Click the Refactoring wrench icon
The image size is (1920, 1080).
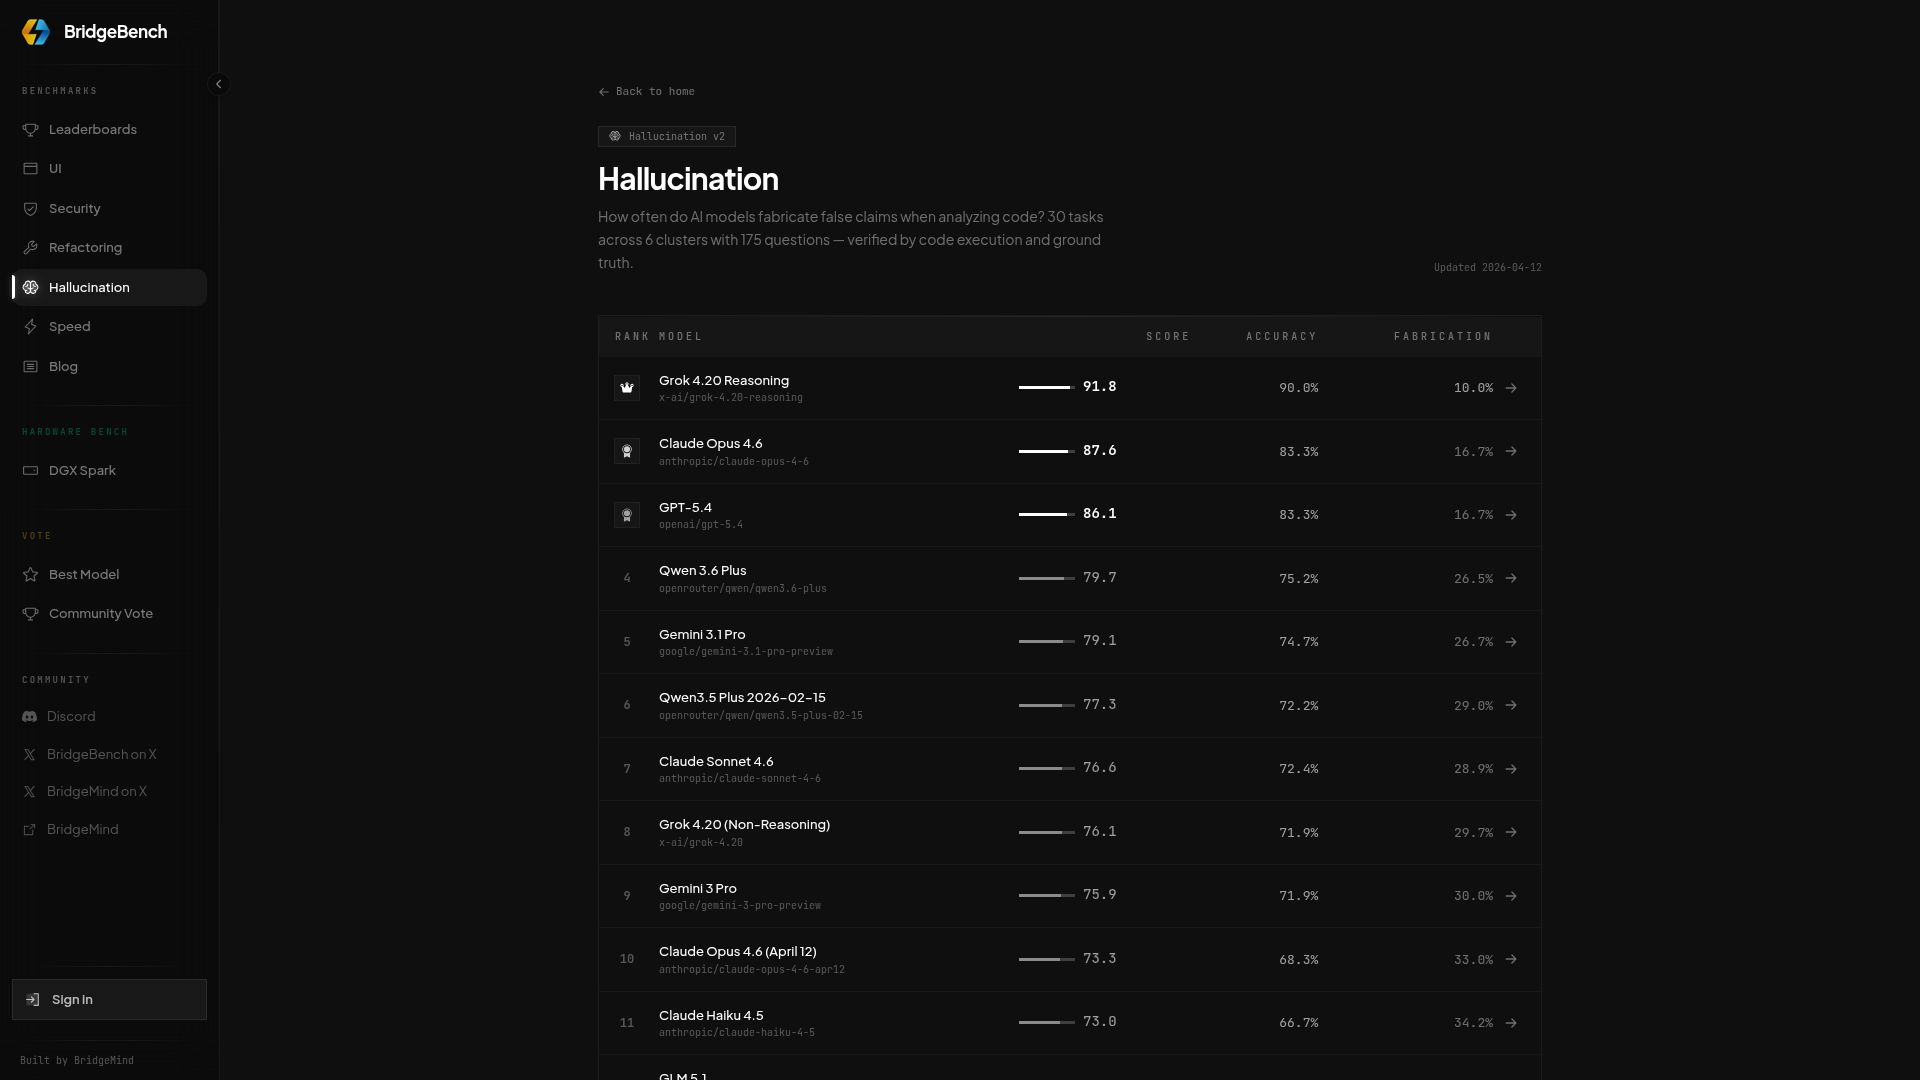pos(31,248)
